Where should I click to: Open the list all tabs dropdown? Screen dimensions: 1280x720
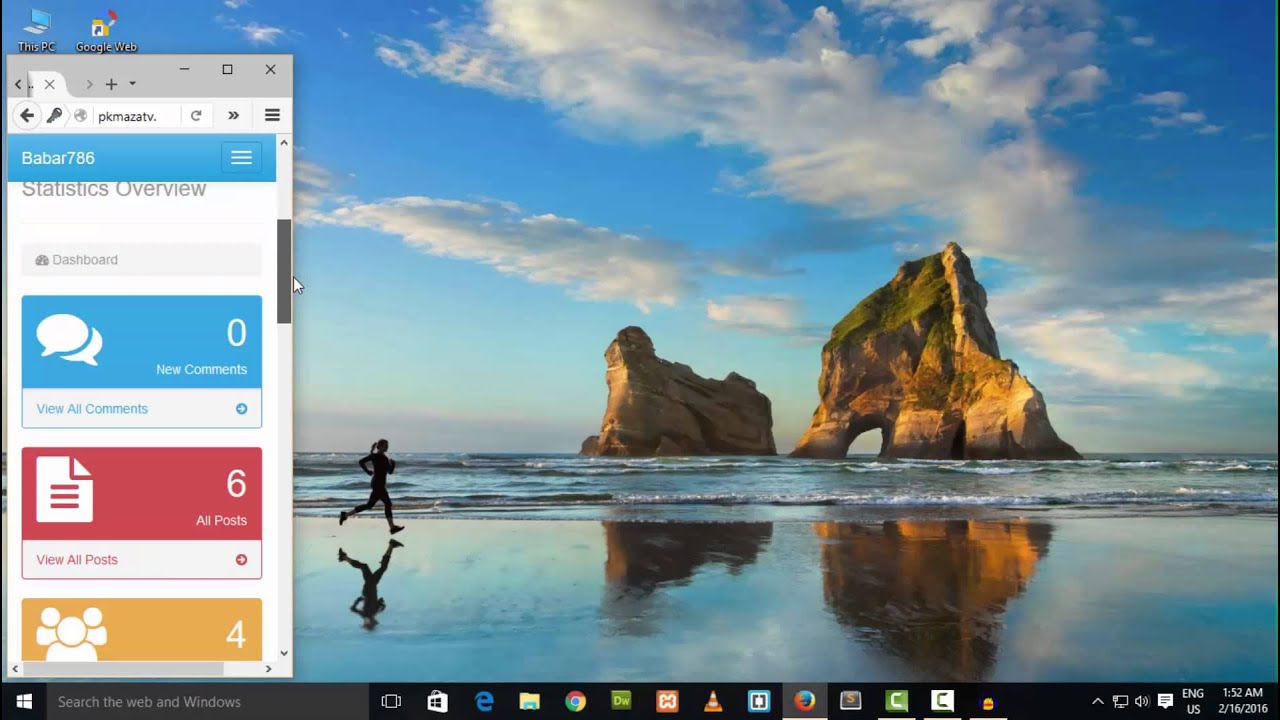[x=132, y=84]
